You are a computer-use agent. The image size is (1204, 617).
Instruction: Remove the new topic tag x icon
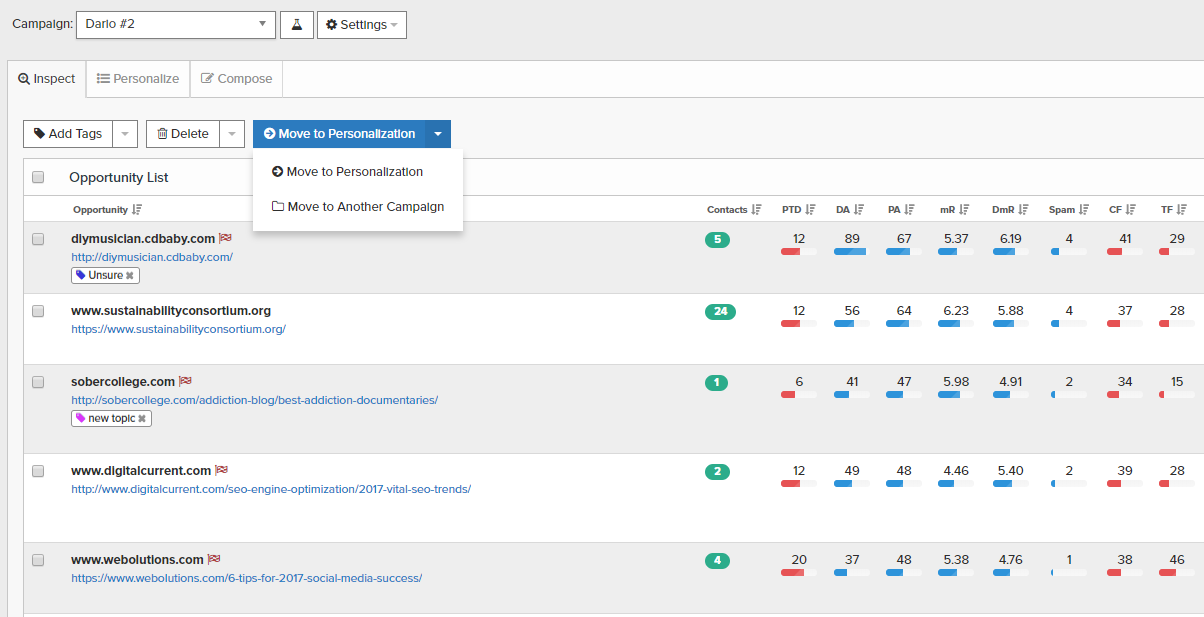click(x=142, y=419)
